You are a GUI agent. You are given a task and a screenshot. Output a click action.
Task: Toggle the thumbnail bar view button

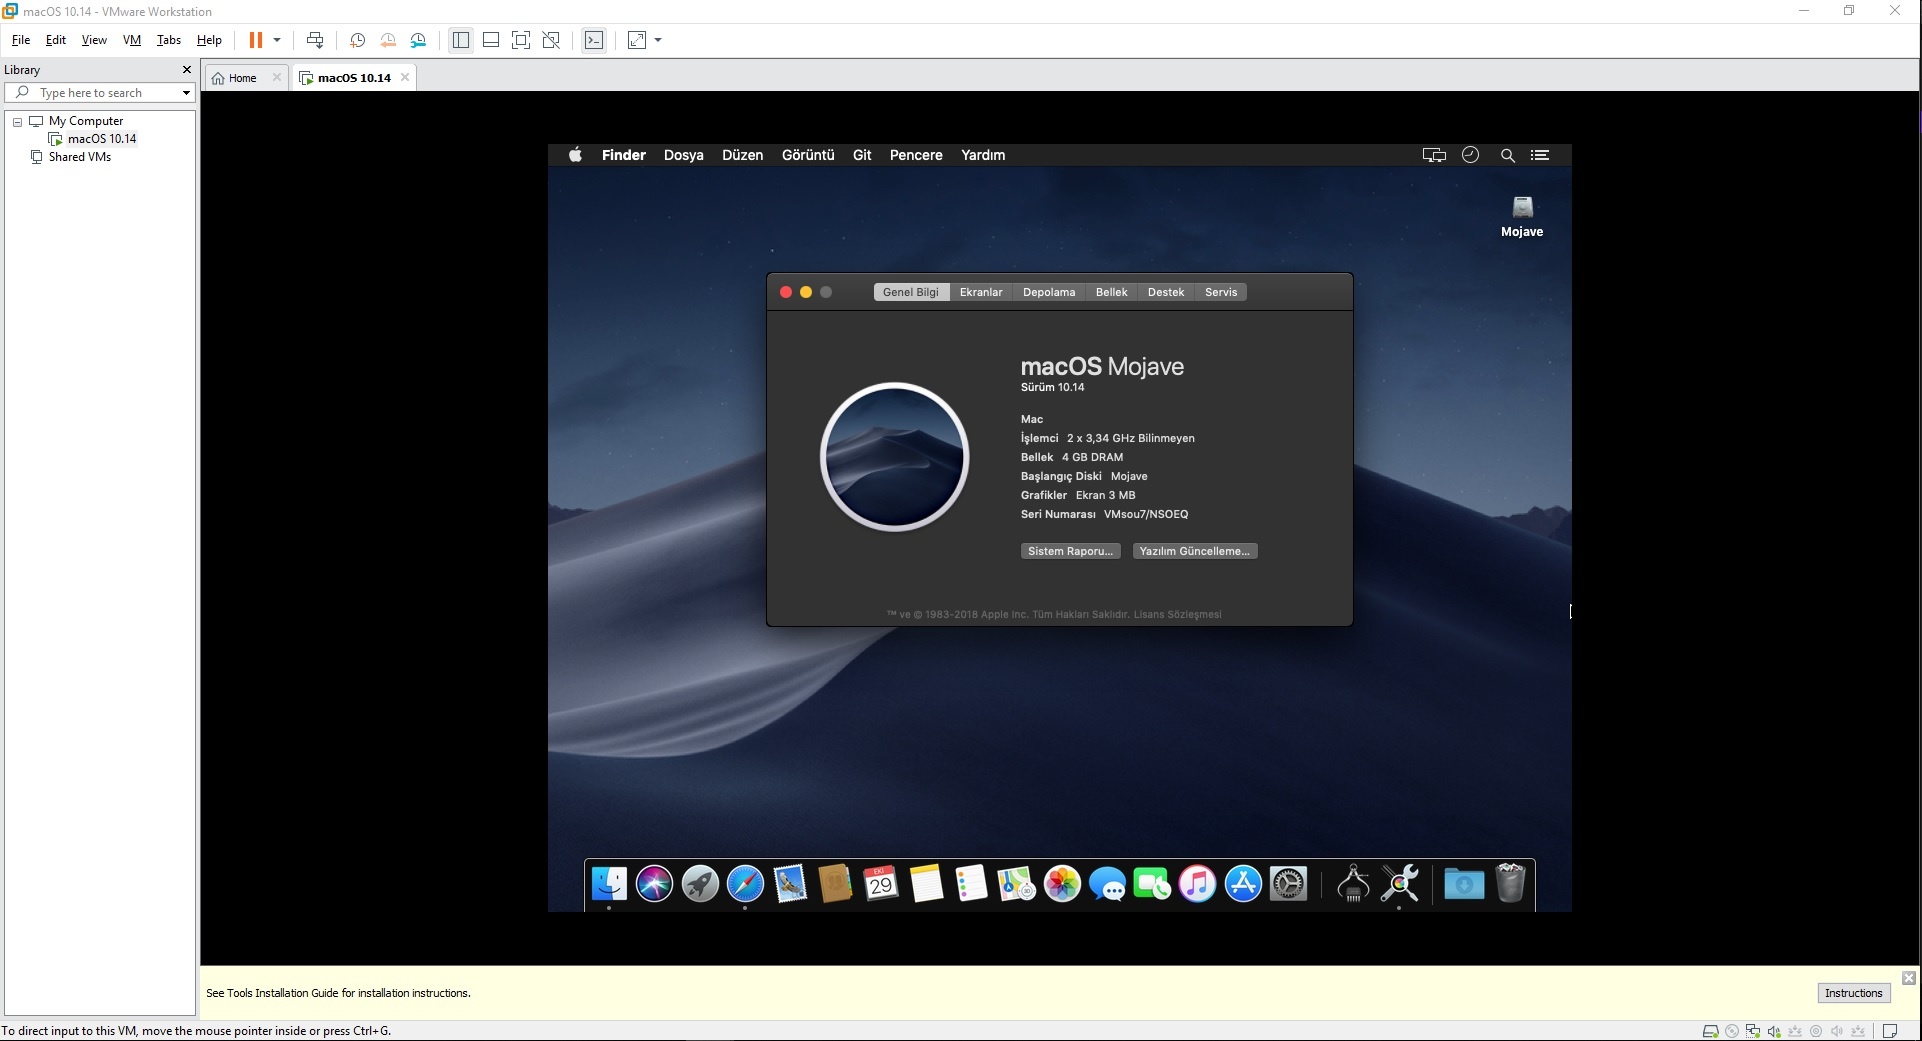(491, 40)
